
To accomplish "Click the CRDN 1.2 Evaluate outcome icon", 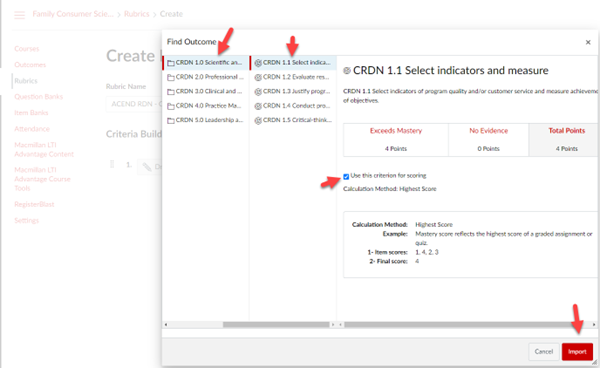I will (258, 78).
